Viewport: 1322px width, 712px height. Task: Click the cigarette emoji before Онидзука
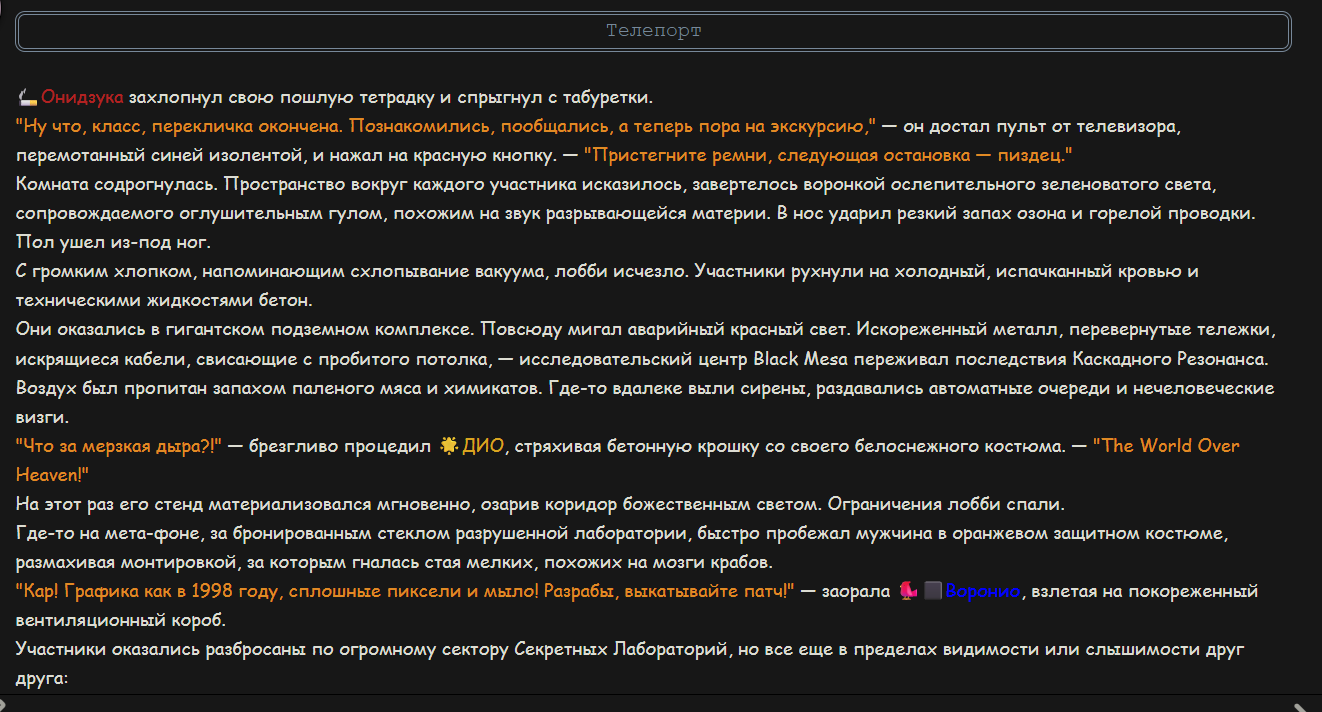pos(27,98)
